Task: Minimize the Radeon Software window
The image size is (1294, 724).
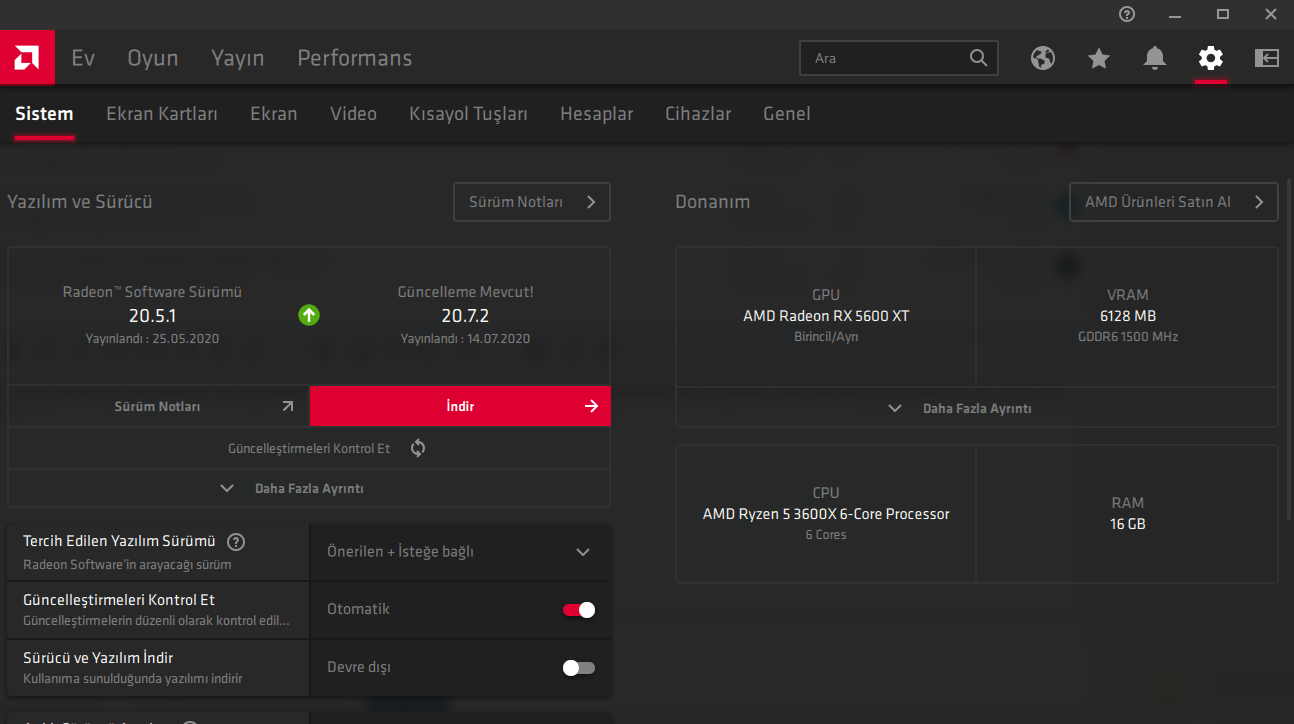Action: click(1175, 14)
